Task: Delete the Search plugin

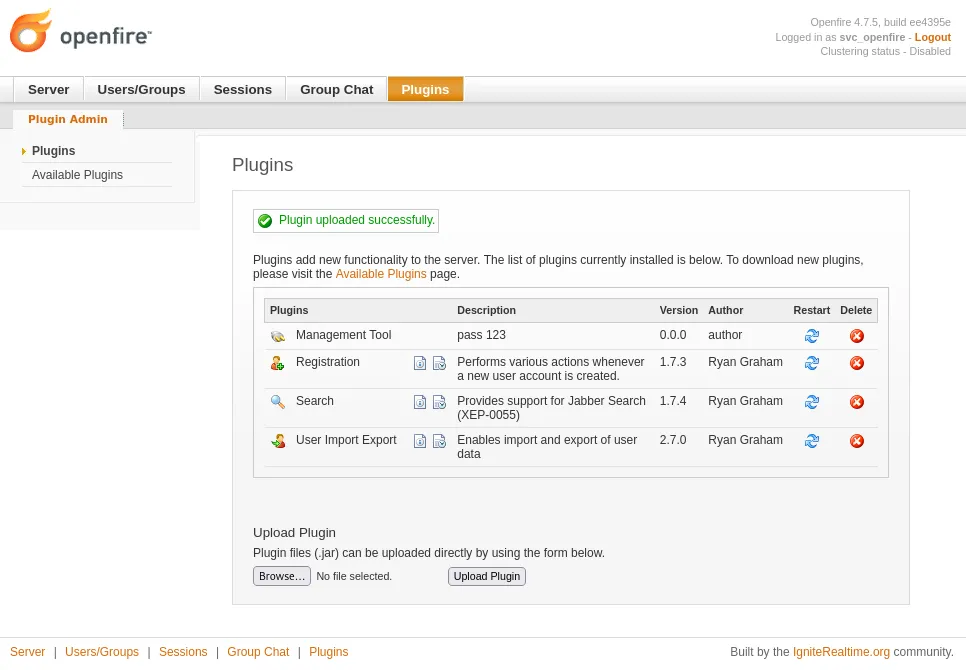Action: pos(856,402)
